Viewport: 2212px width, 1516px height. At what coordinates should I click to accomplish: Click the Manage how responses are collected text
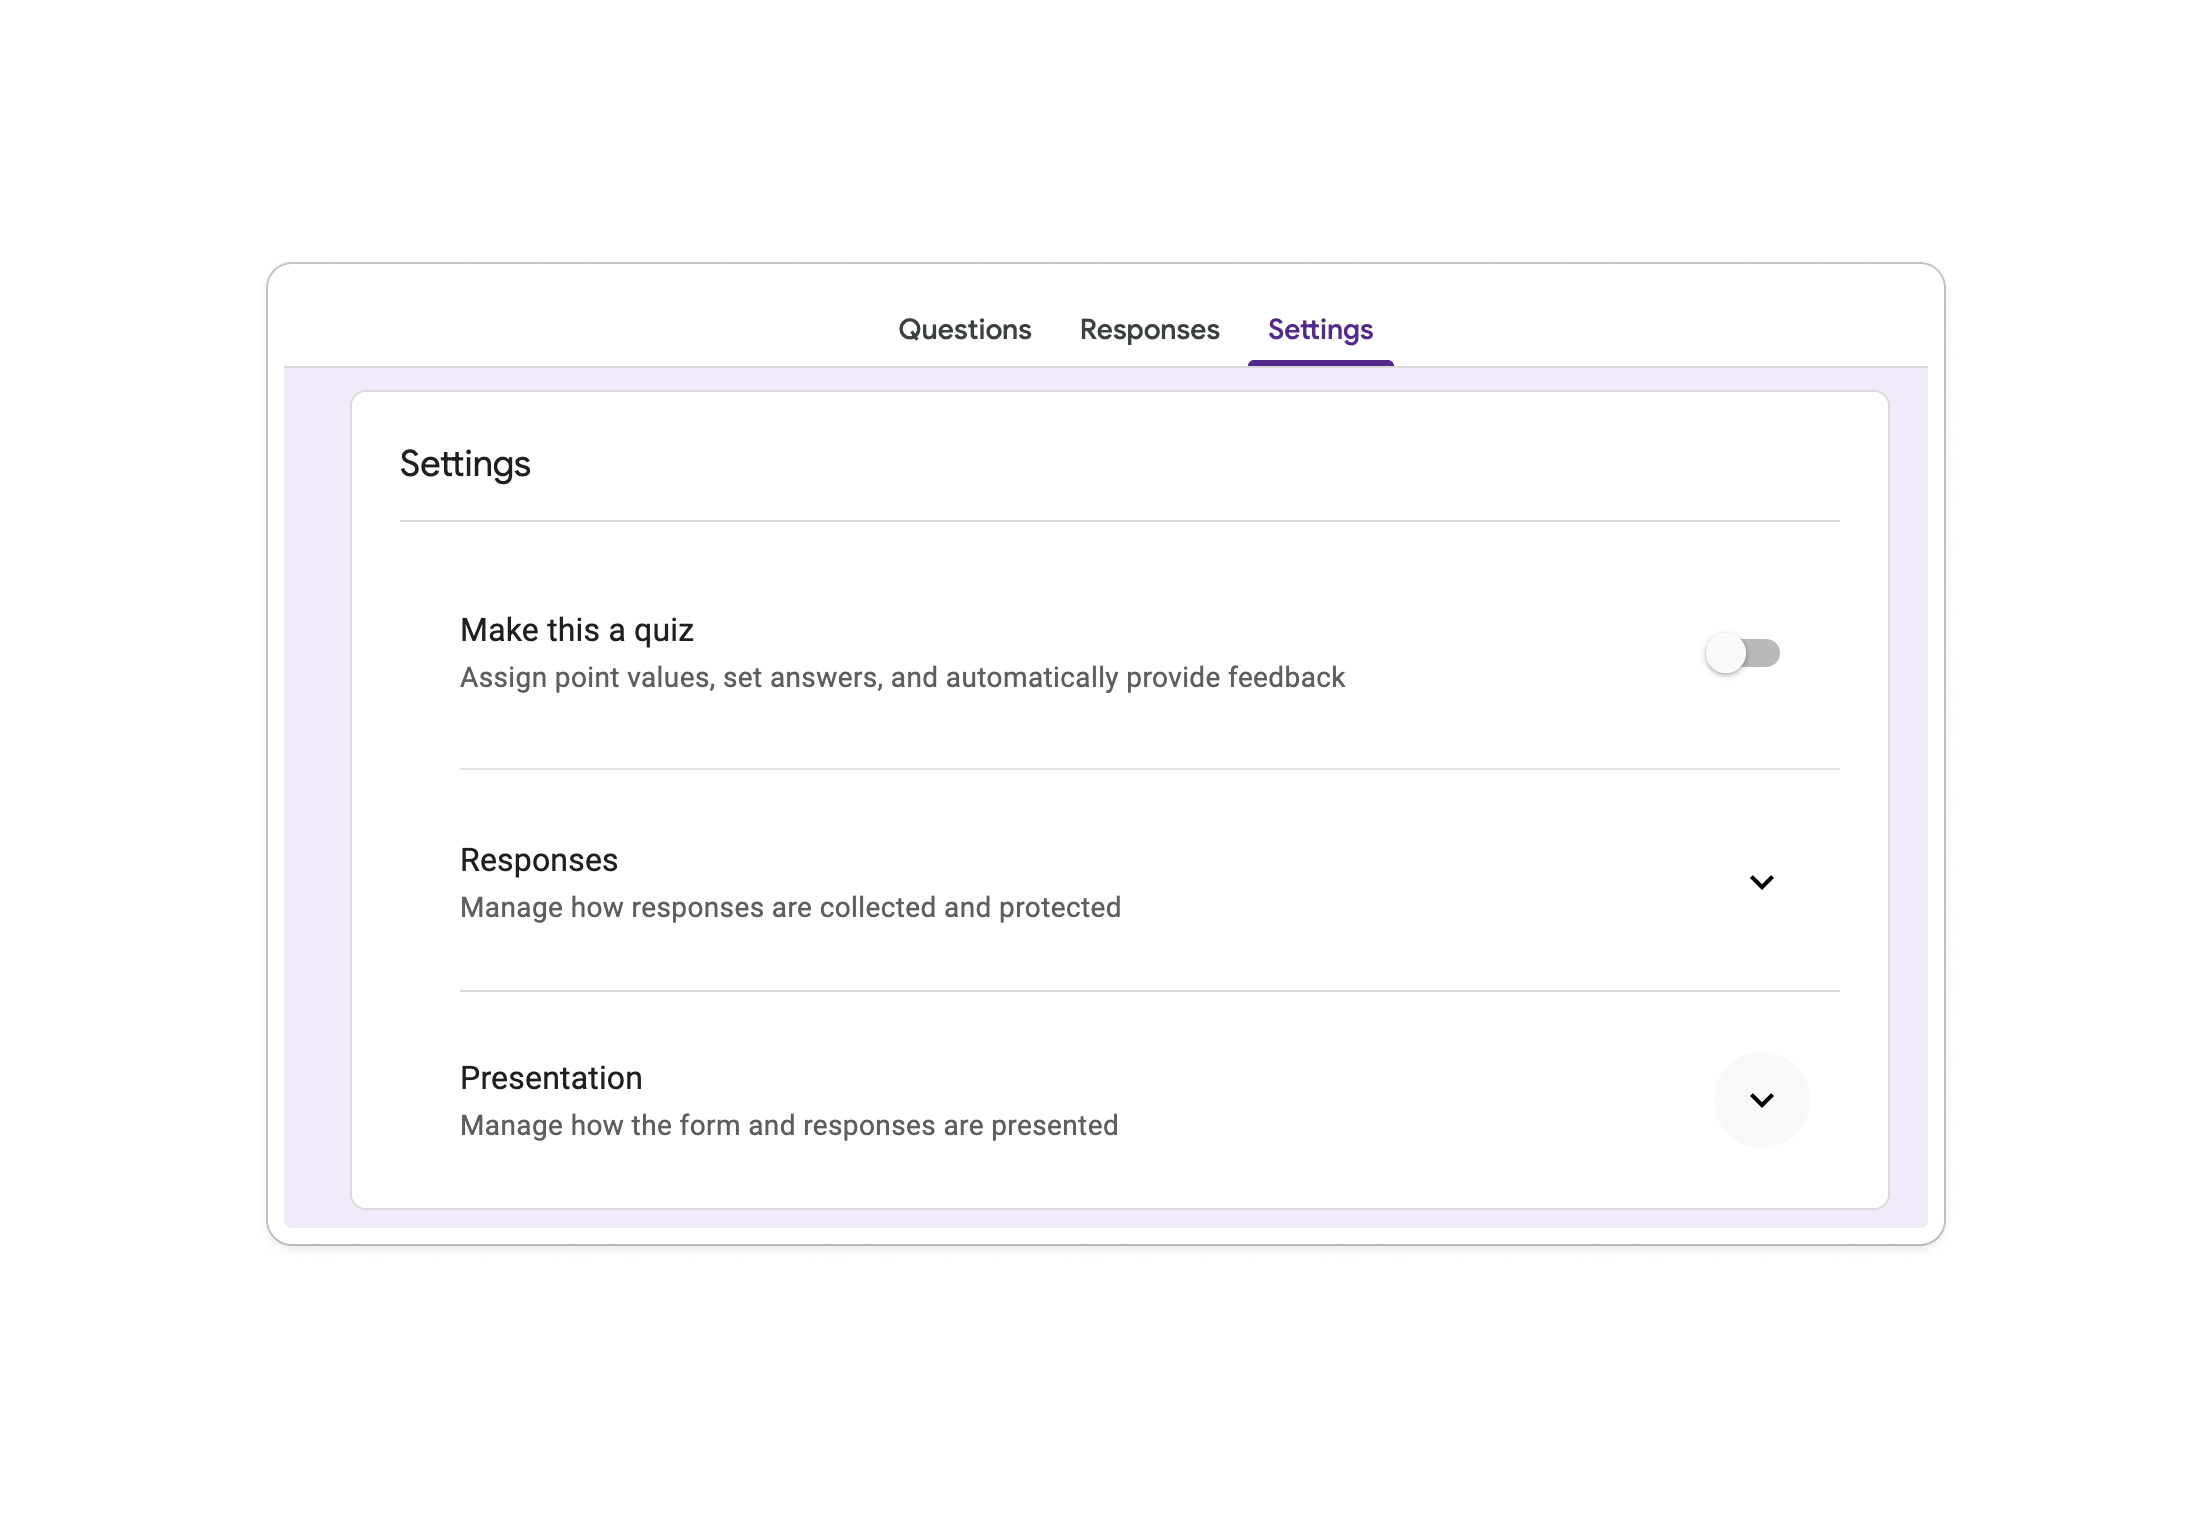pos(789,907)
